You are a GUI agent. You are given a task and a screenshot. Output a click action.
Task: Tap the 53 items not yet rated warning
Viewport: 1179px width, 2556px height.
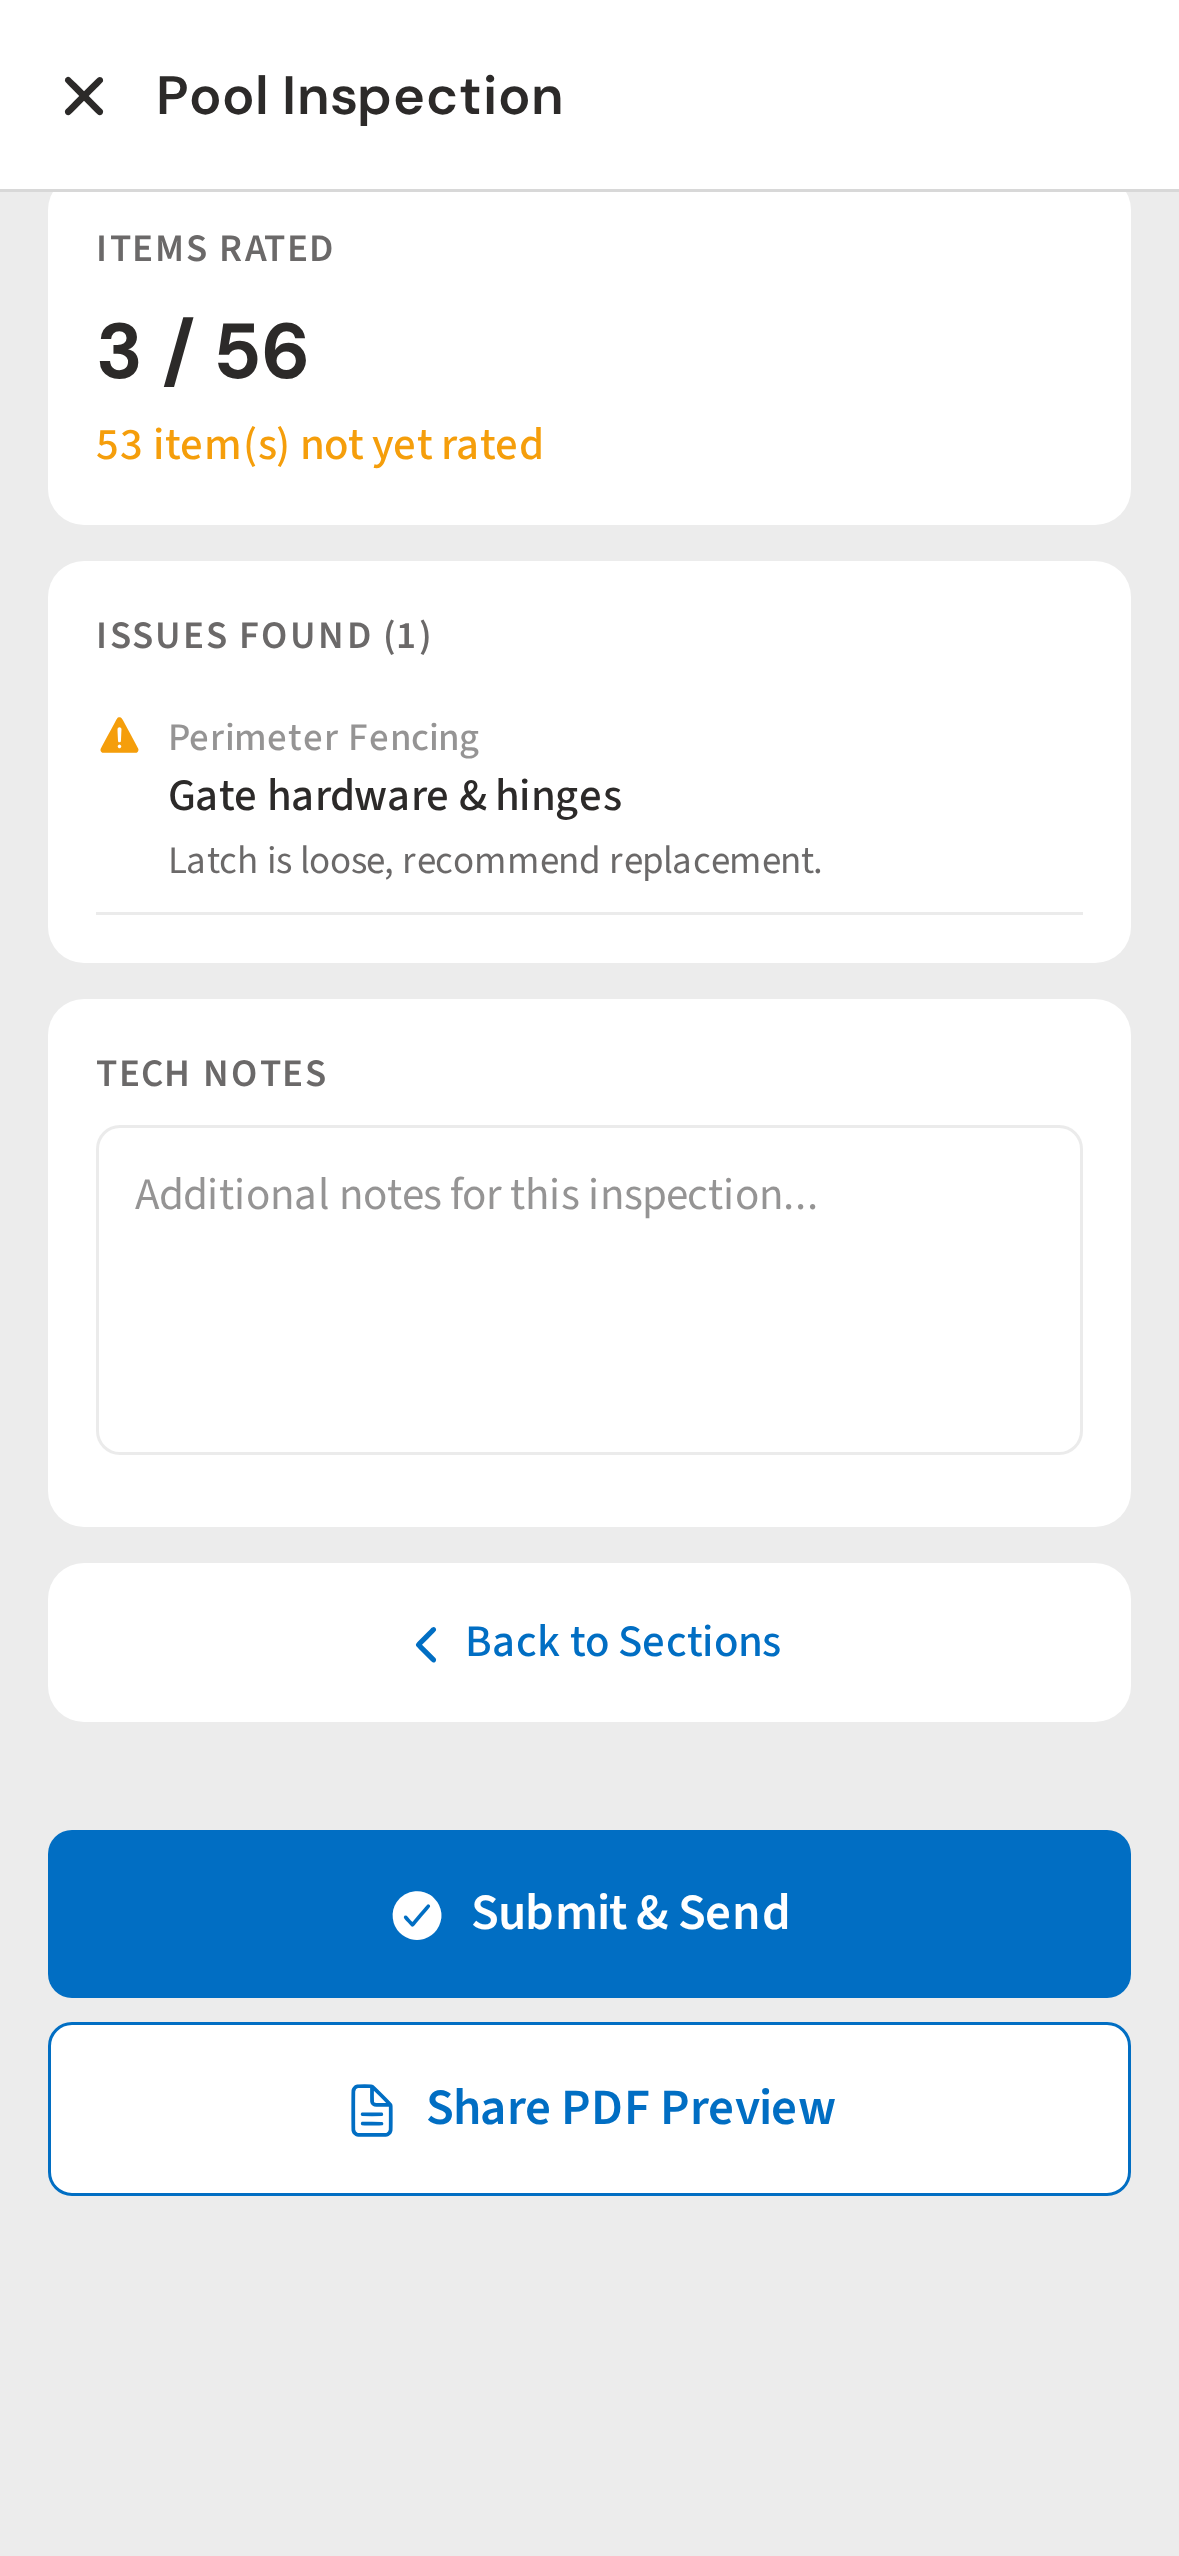pyautogui.click(x=319, y=443)
